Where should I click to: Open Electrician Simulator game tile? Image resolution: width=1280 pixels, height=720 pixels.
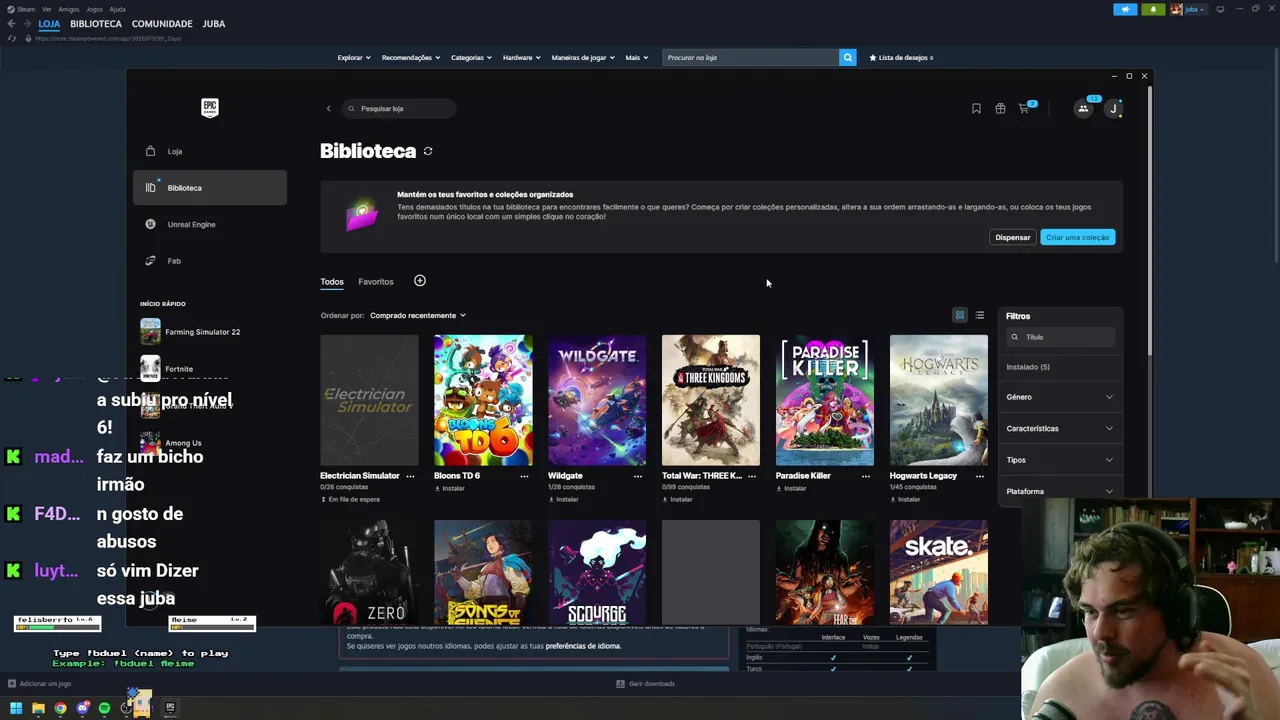tap(369, 400)
